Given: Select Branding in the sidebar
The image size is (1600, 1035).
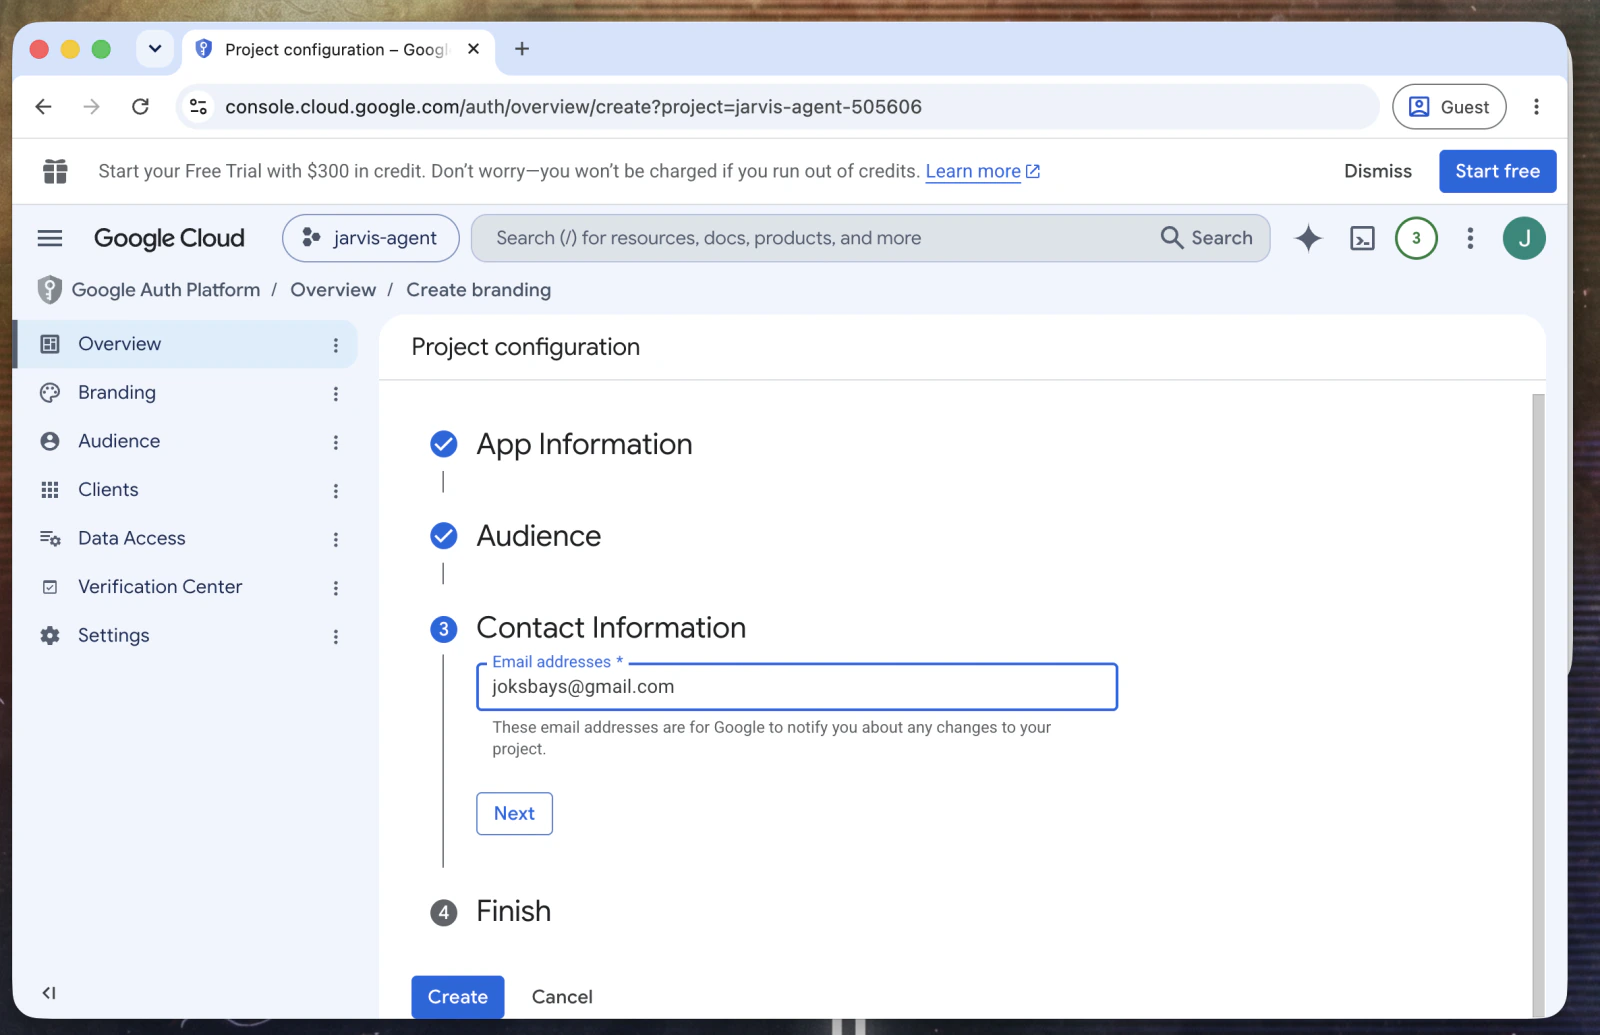Looking at the screenshot, I should click(x=187, y=393).
